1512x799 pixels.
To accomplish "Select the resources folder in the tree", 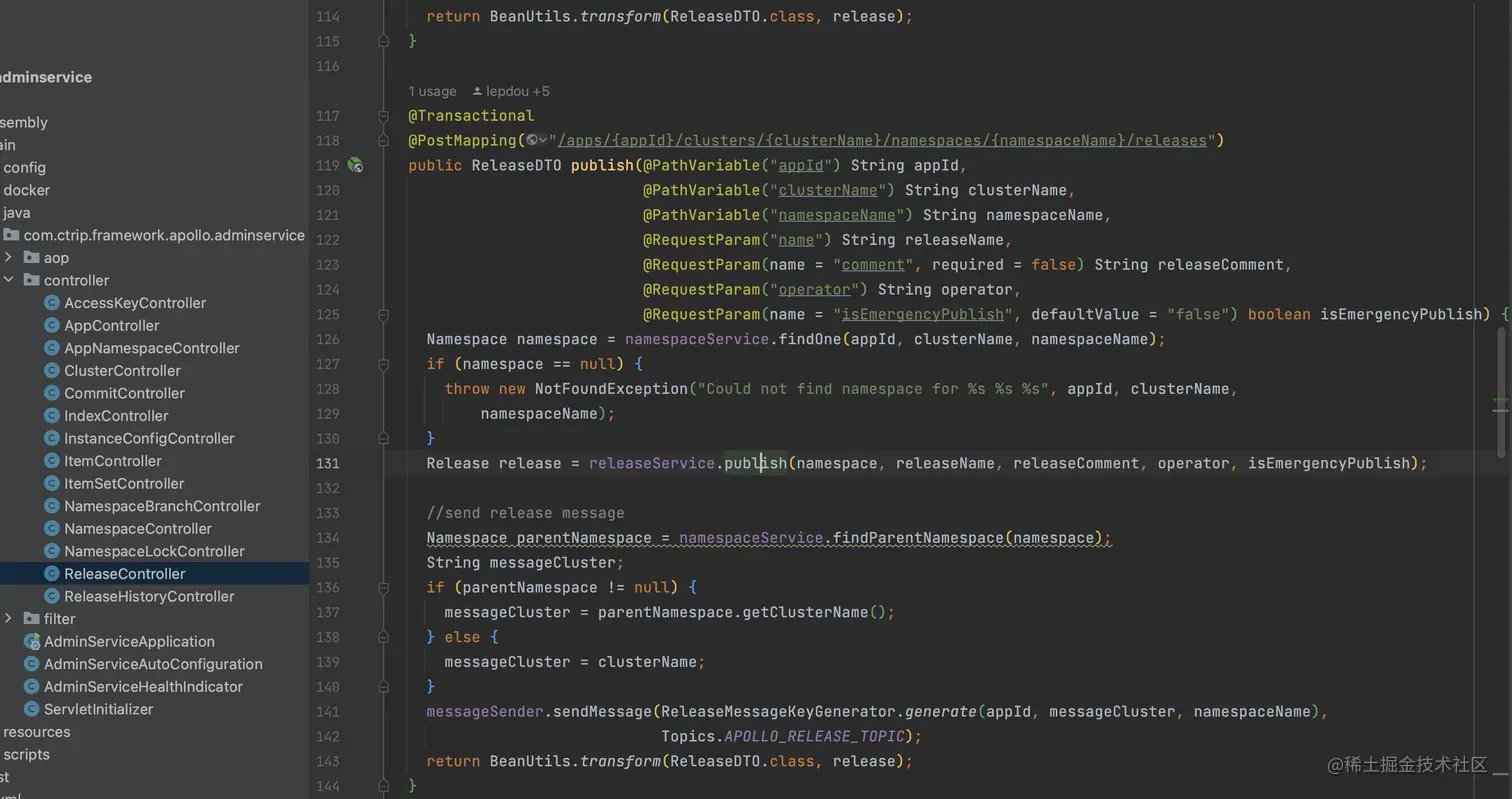I will click(x=36, y=732).
